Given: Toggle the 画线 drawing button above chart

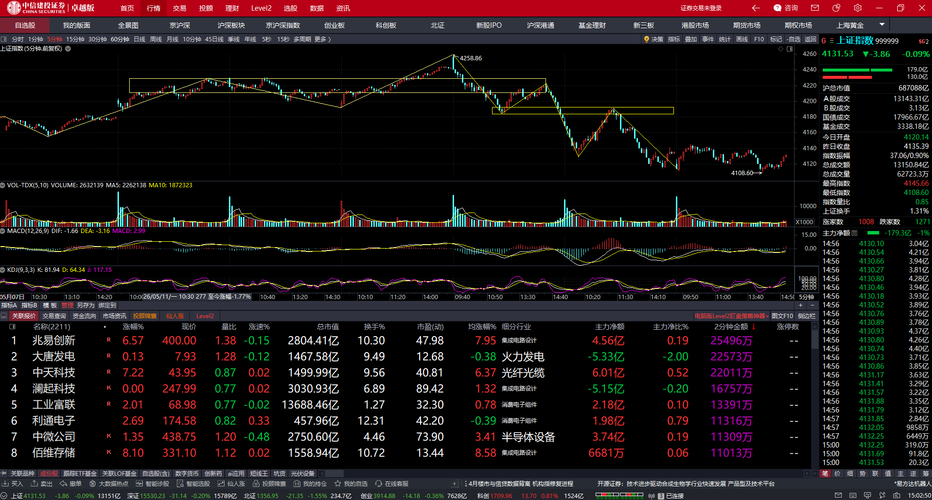Looking at the screenshot, I should coord(742,39).
